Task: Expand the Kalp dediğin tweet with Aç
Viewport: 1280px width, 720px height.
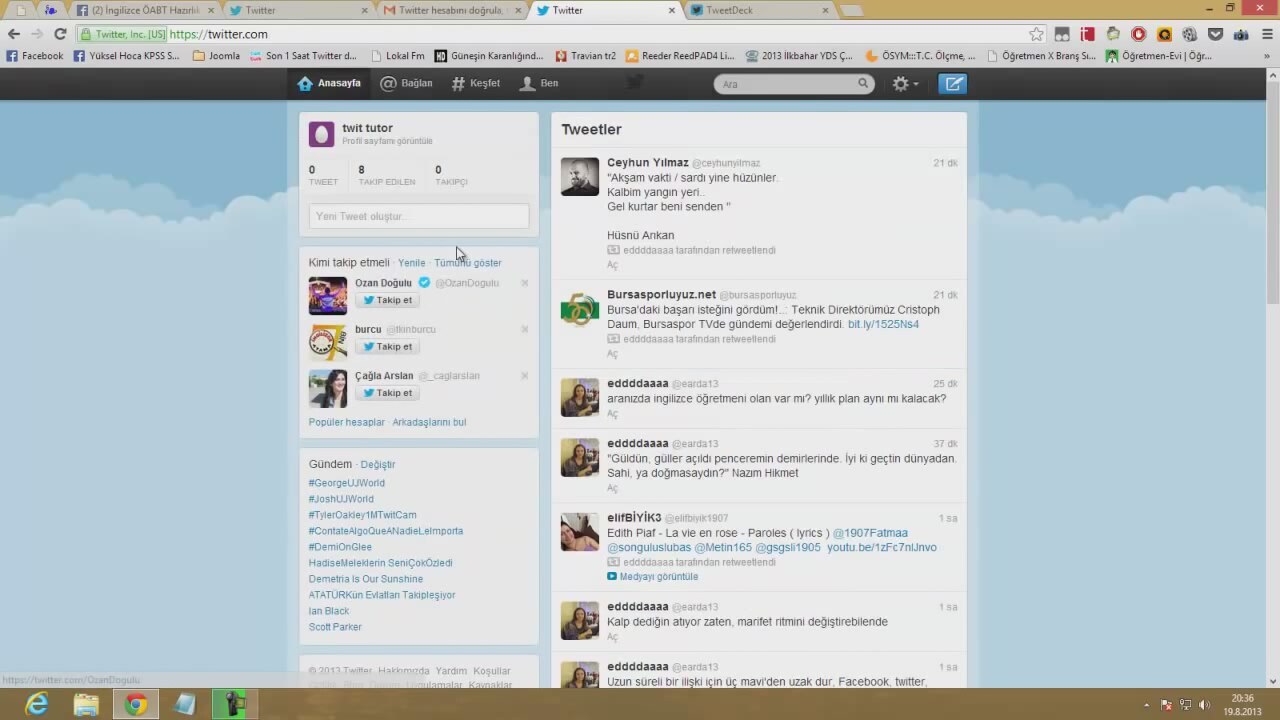Action: click(613, 637)
